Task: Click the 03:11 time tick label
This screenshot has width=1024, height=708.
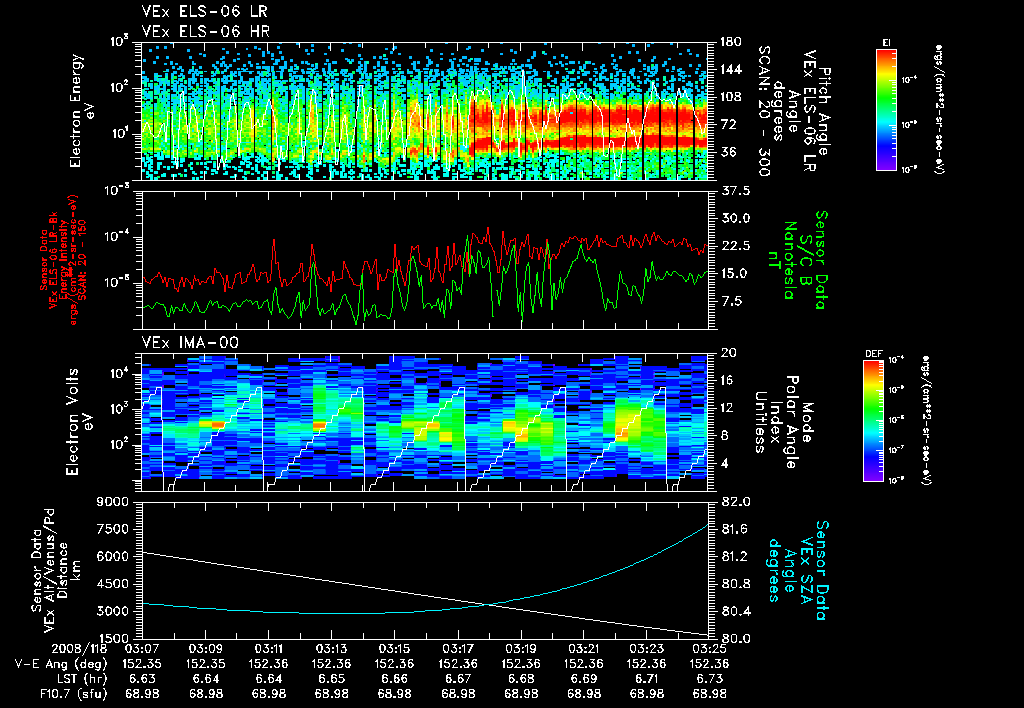Action: point(268,649)
